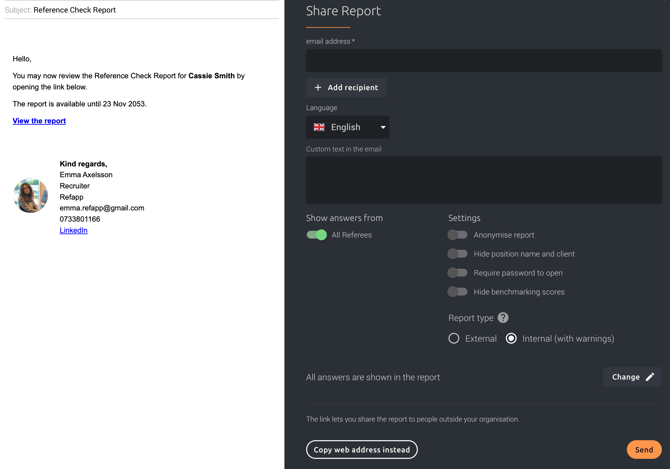Enable Hide position name and client

(x=457, y=254)
